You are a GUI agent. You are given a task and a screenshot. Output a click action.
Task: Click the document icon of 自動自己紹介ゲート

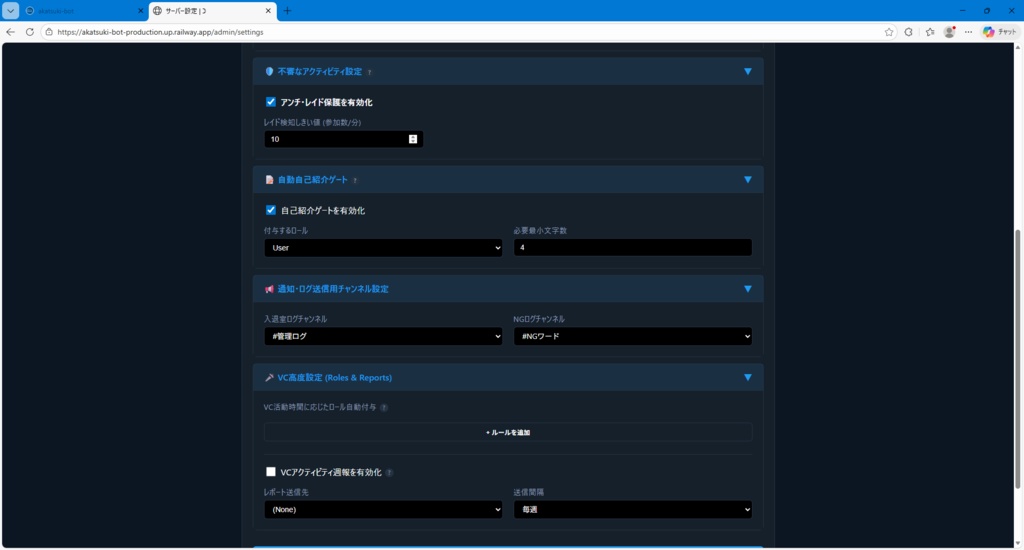pyautogui.click(x=269, y=180)
